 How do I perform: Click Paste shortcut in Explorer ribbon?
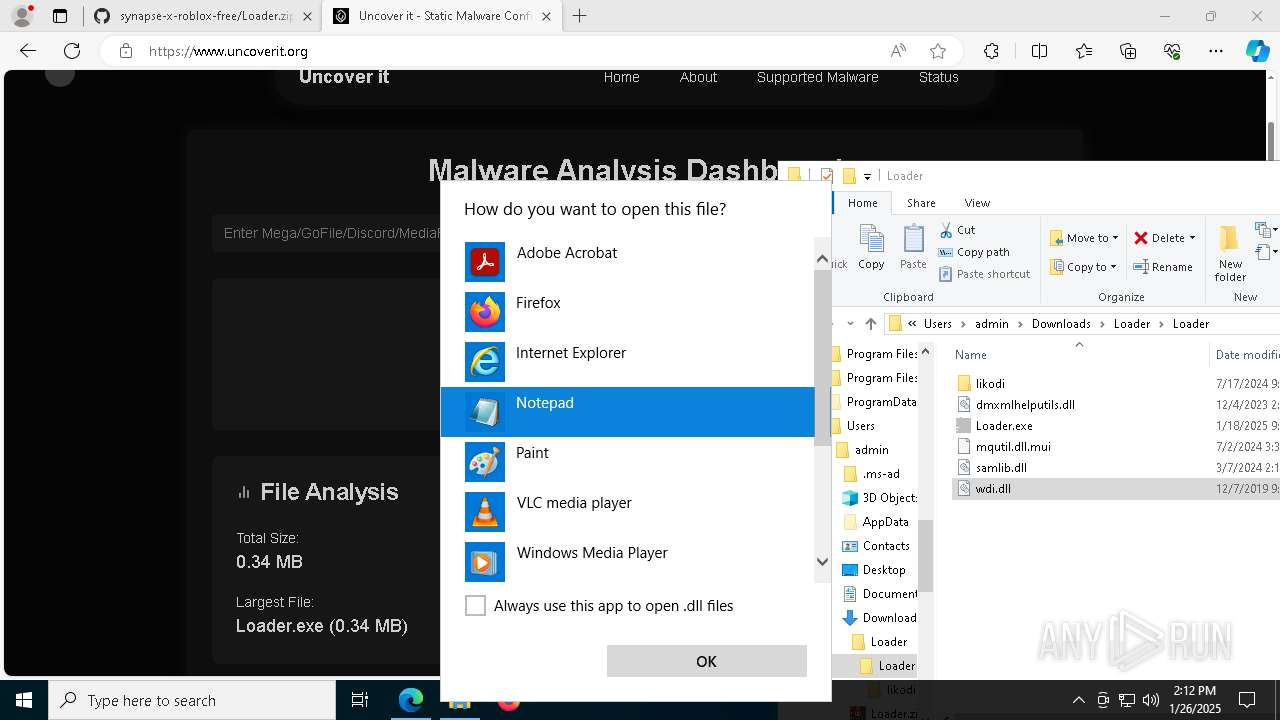point(984,274)
